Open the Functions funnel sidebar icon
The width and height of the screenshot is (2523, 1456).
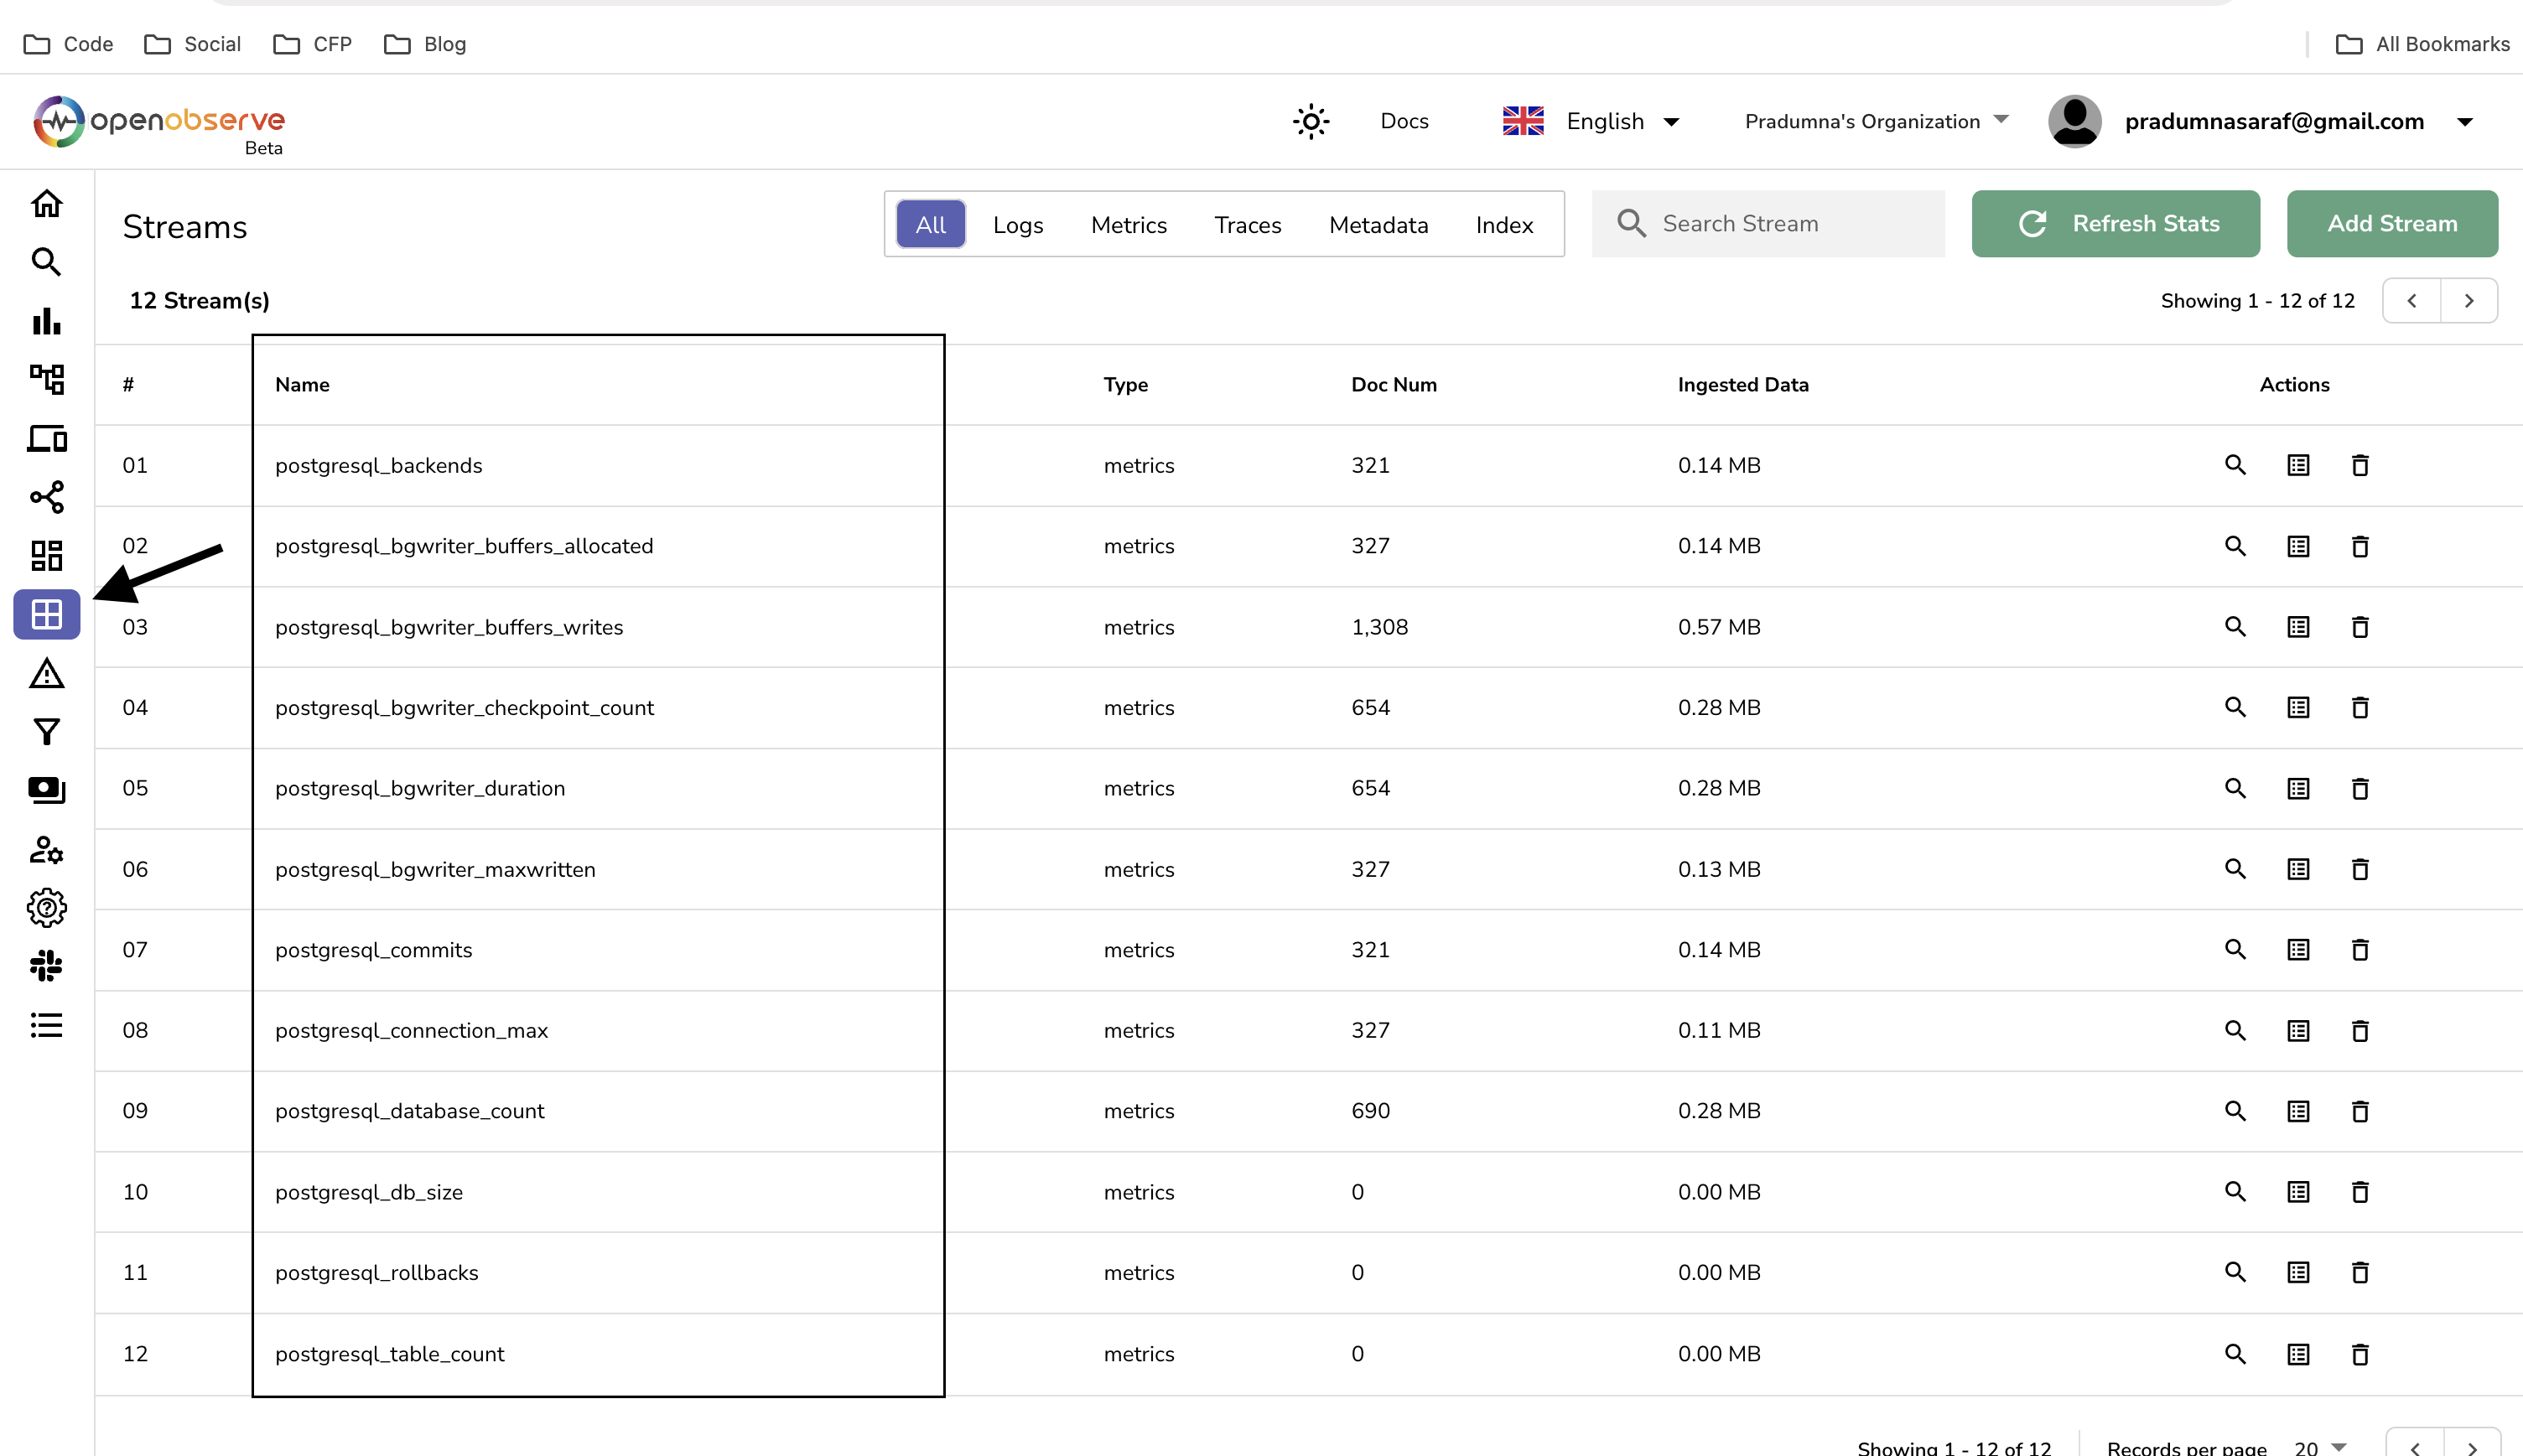[x=46, y=732]
